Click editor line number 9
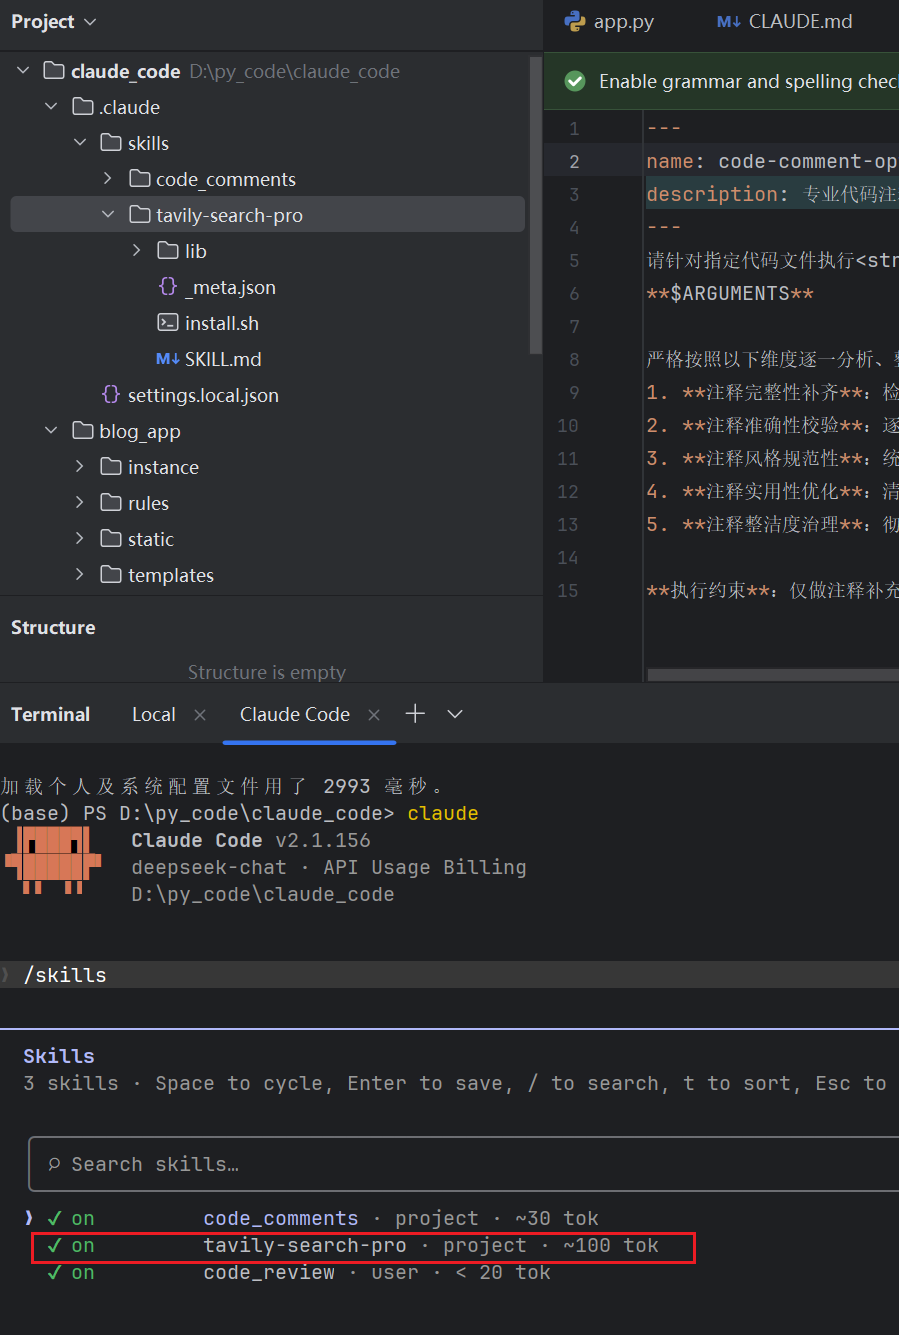Viewport: 899px width, 1335px height. click(573, 392)
